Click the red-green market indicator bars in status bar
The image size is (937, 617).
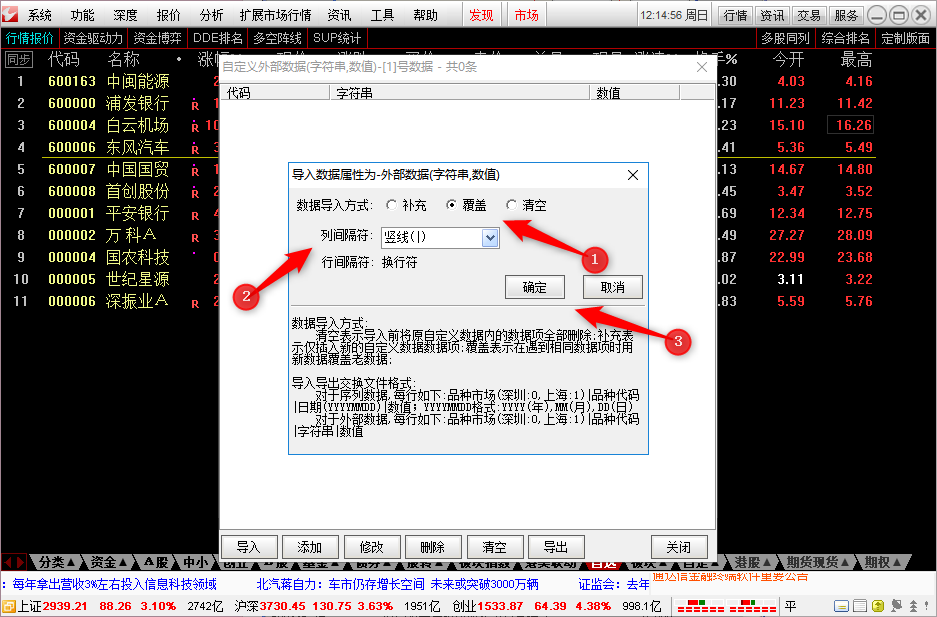(726, 606)
